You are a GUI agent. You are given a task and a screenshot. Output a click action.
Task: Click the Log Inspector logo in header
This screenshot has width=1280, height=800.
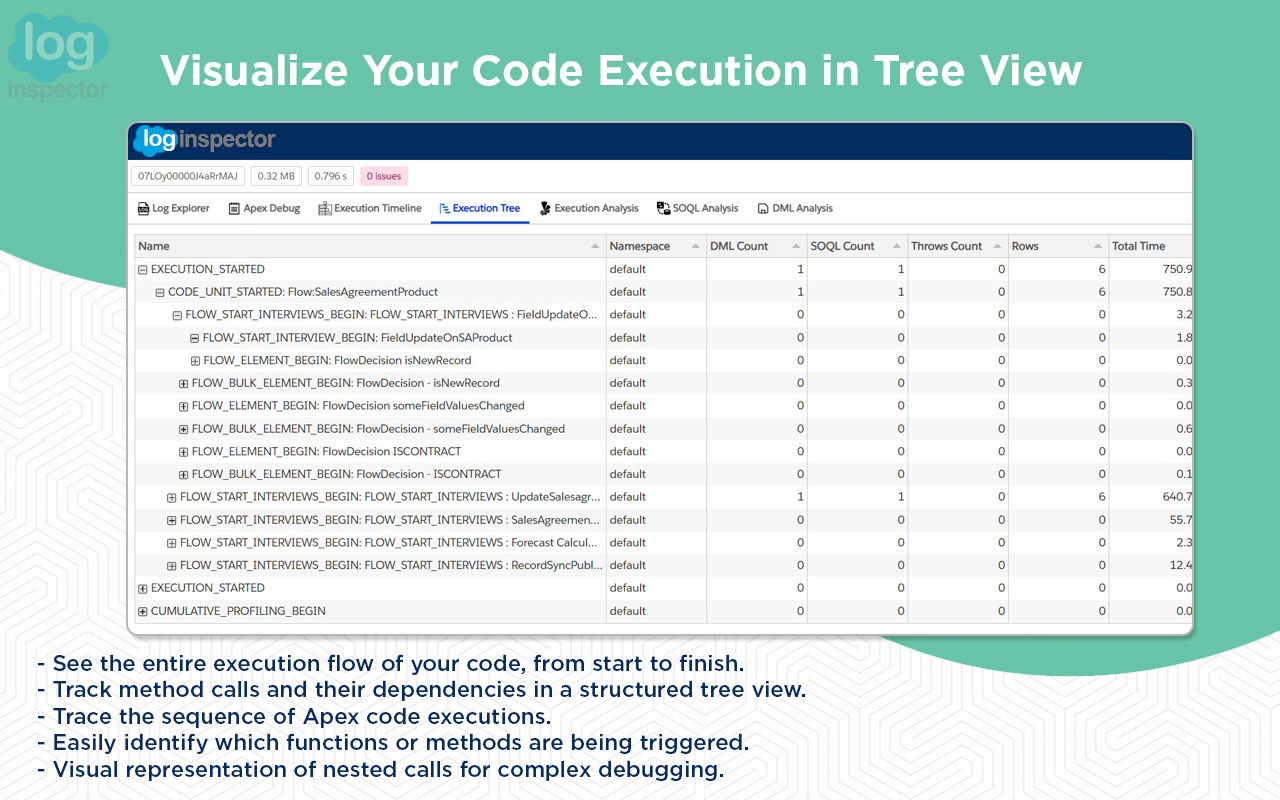pyautogui.click(x=204, y=140)
